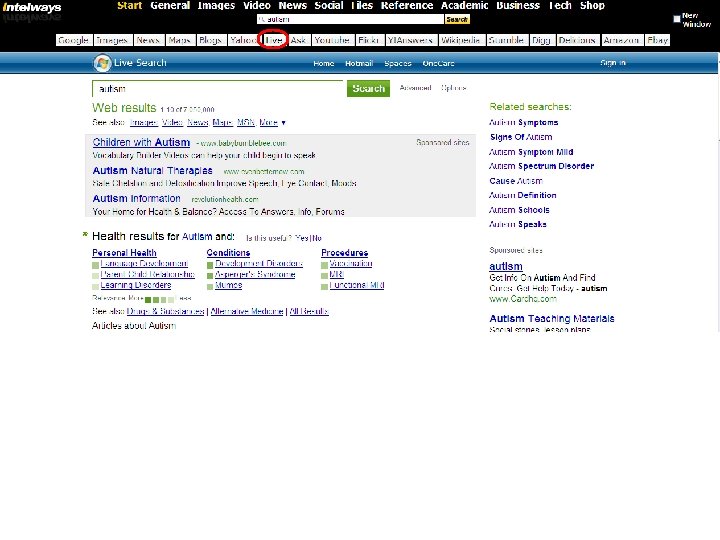Click the Intelways top search field
The width and height of the screenshot is (720, 540).
click(x=350, y=19)
